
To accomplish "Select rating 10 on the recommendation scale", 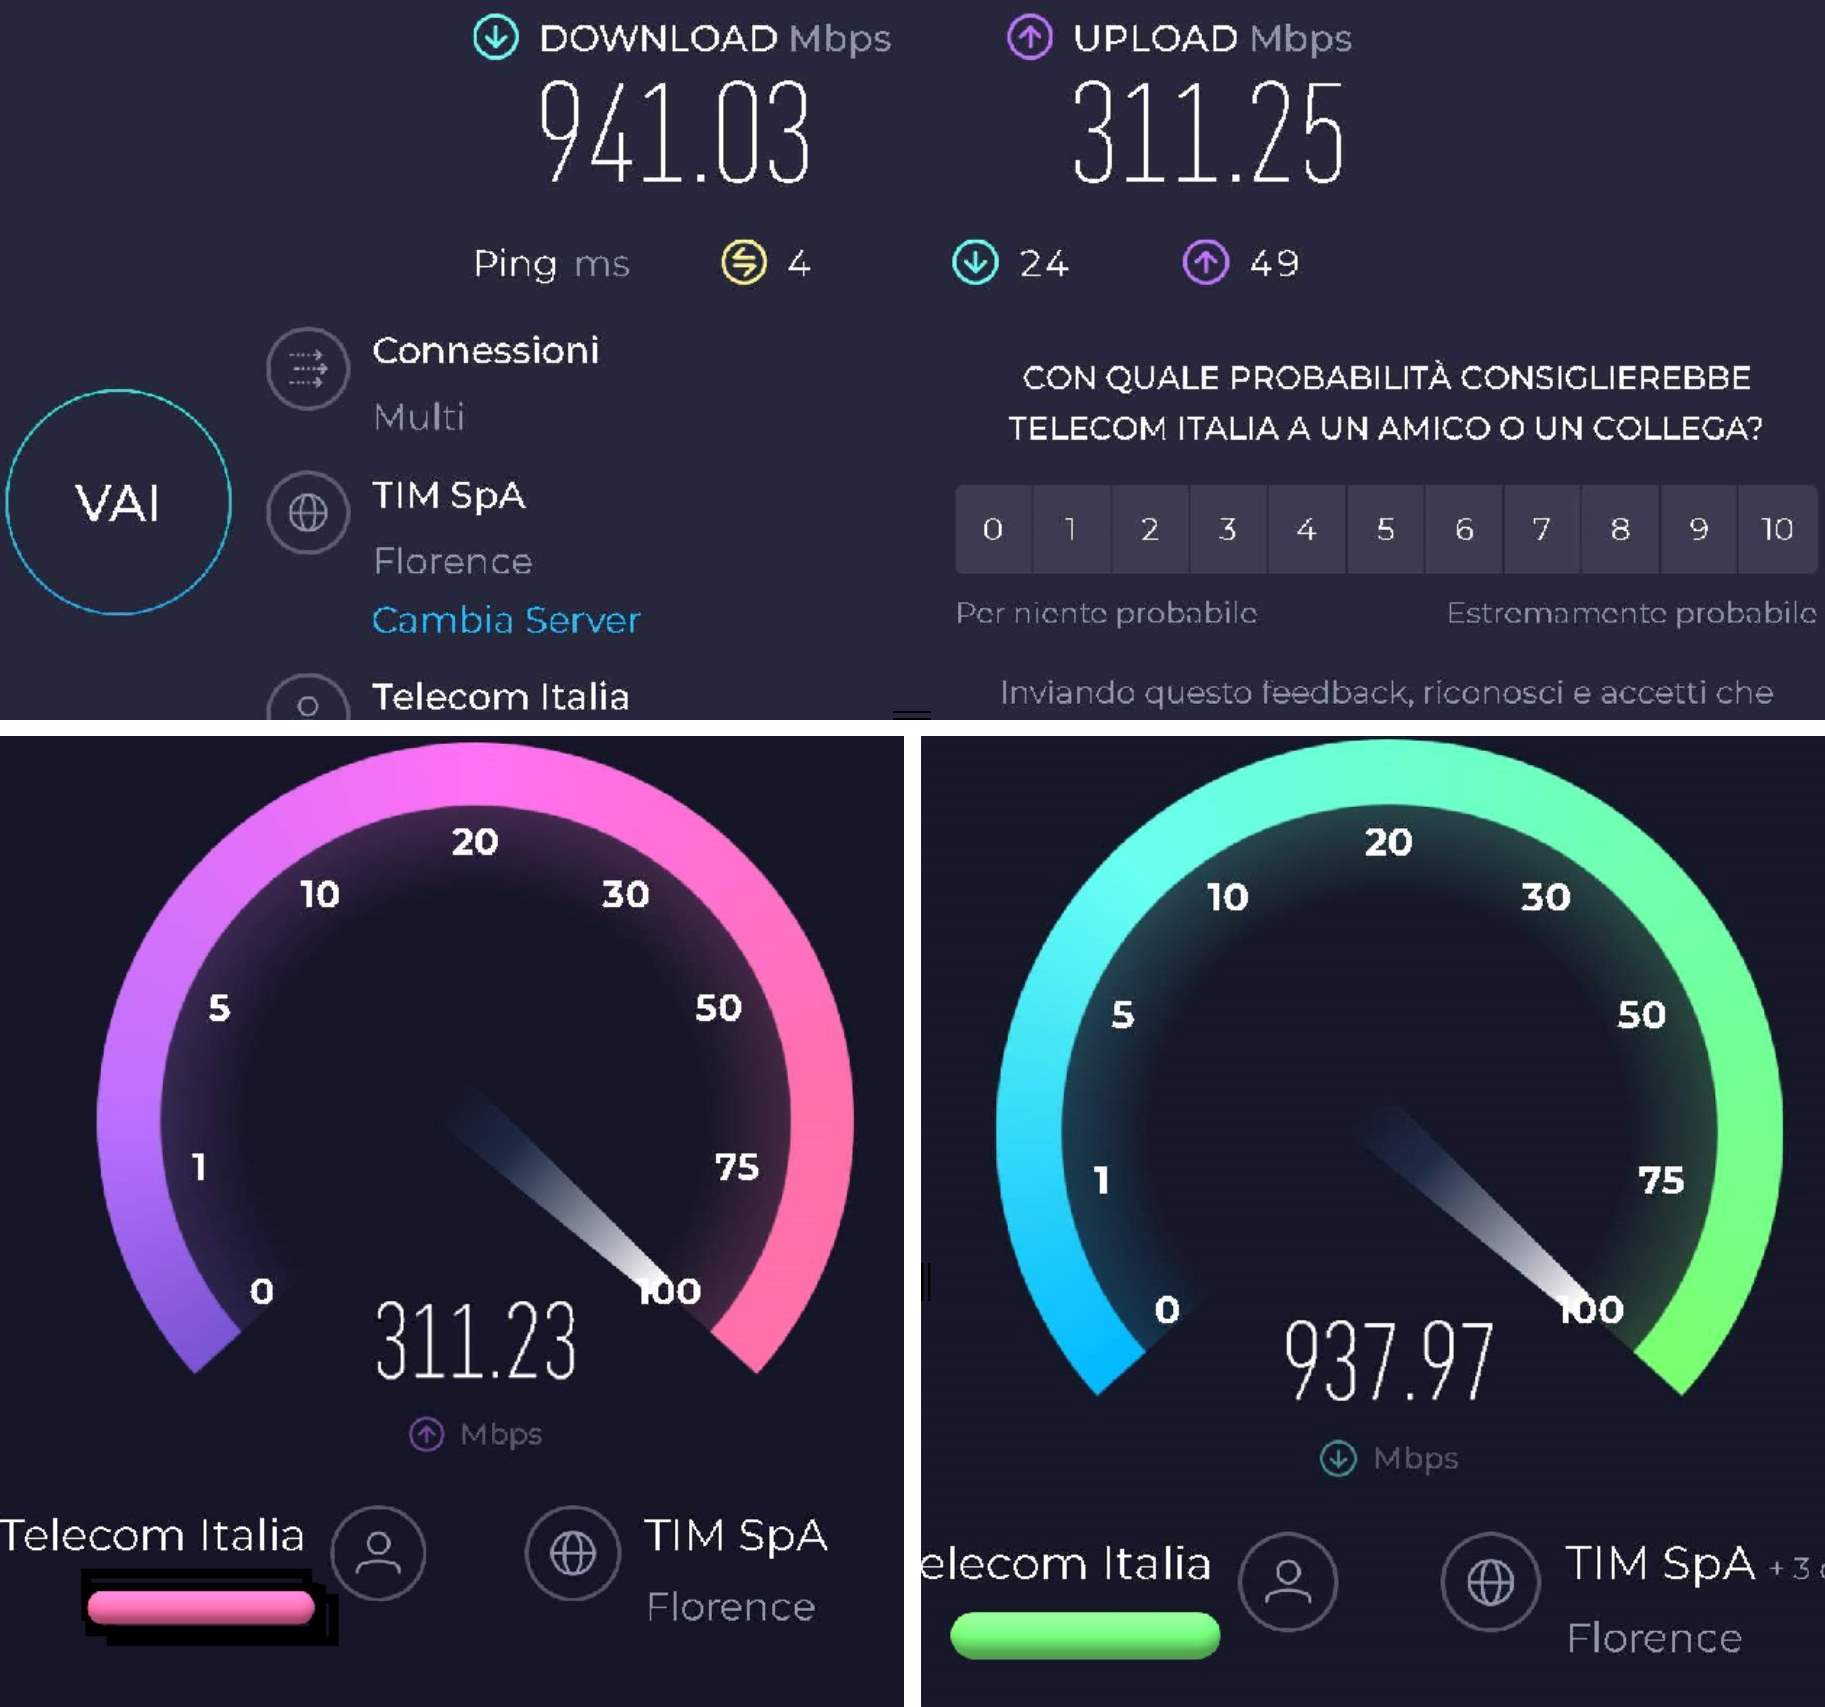I will click(x=1778, y=529).
